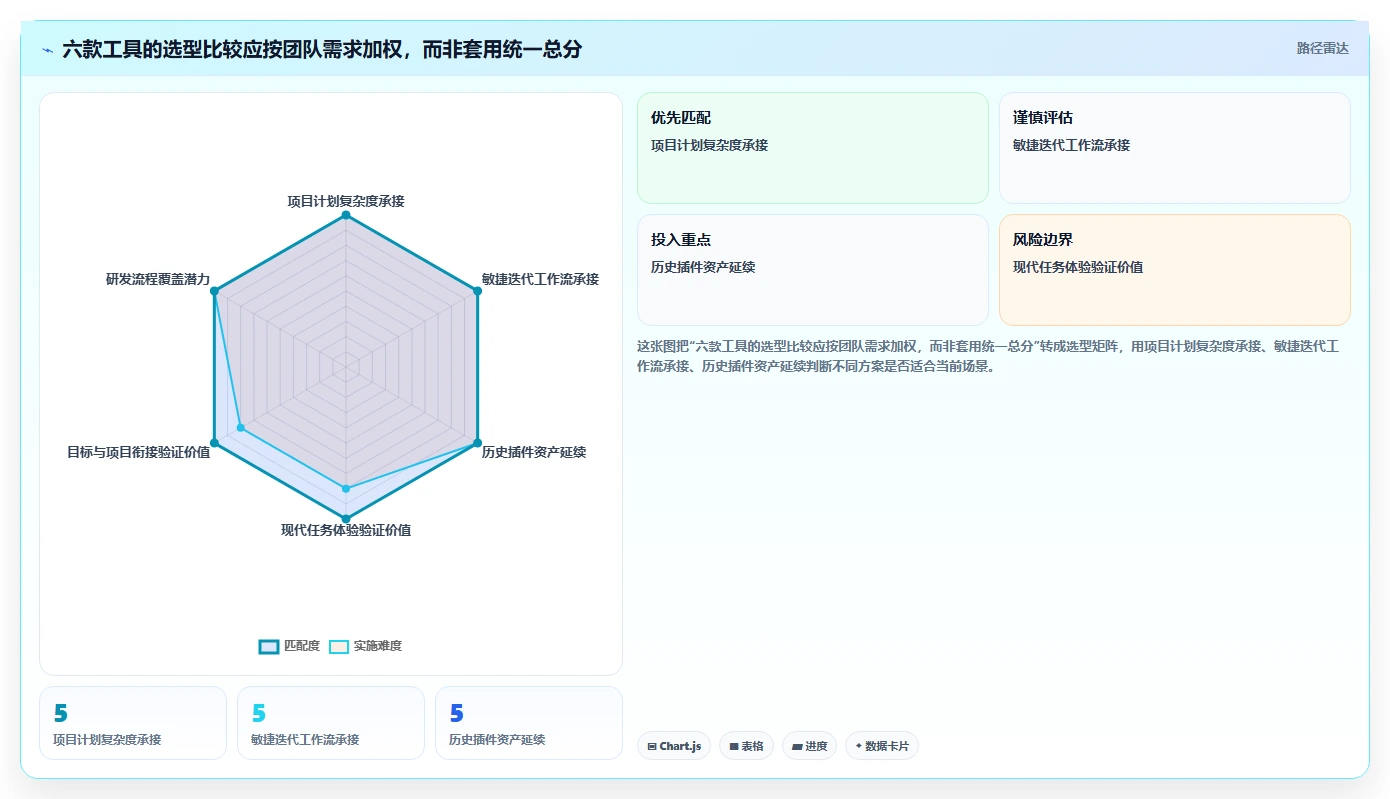Click radar axis label 敏捷迭代工作流承接
The width and height of the screenshot is (1390, 799).
540,279
